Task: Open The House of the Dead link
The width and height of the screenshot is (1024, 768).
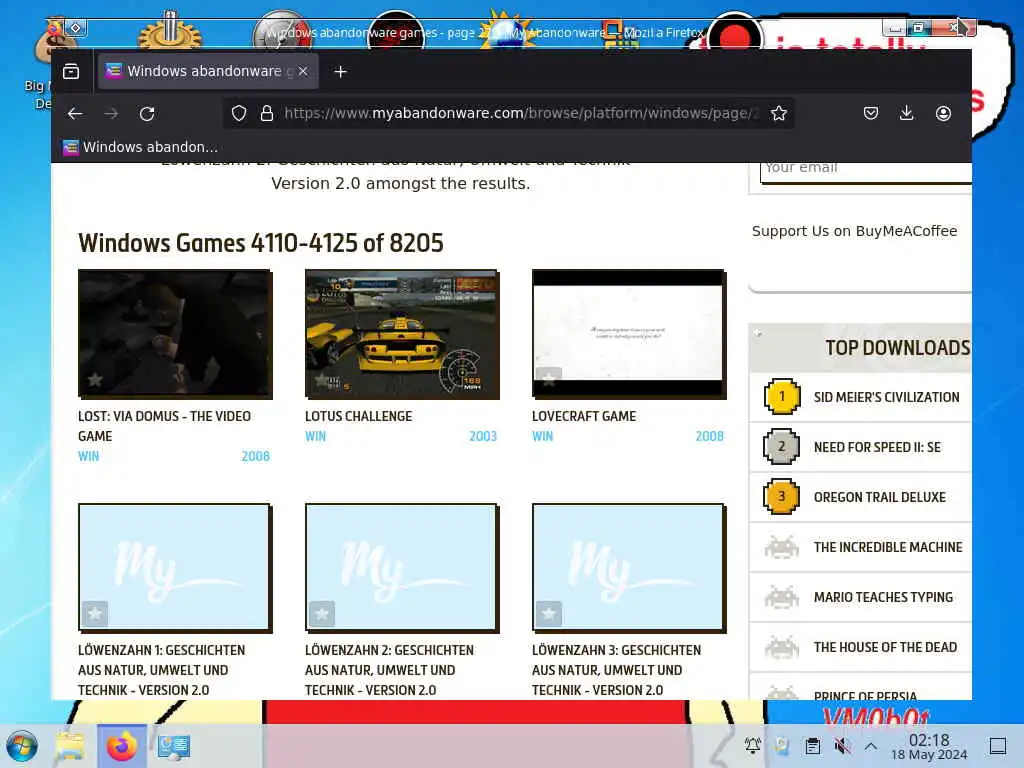Action: click(x=885, y=647)
